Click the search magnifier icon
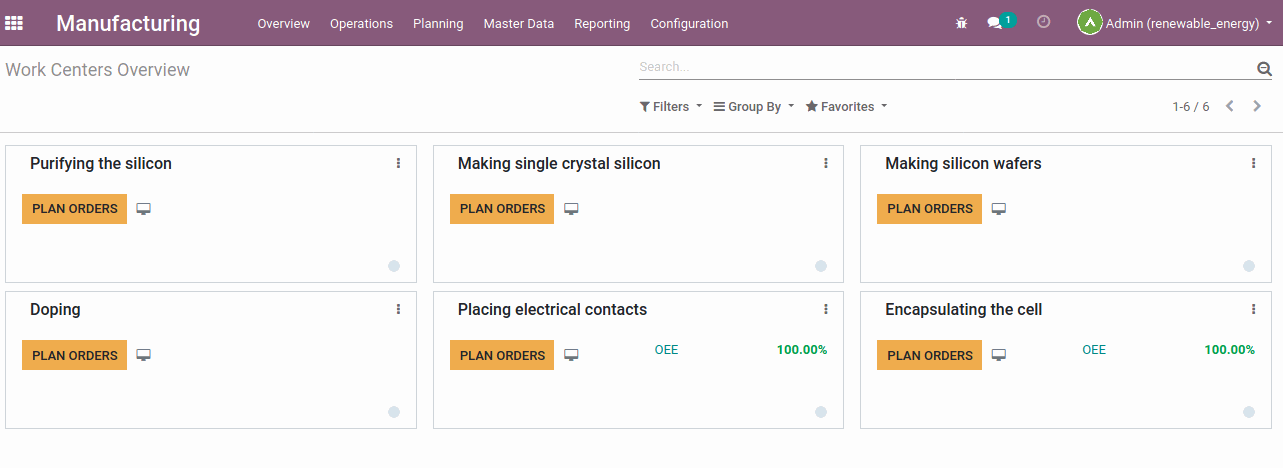This screenshot has width=1283, height=468. 1264,69
